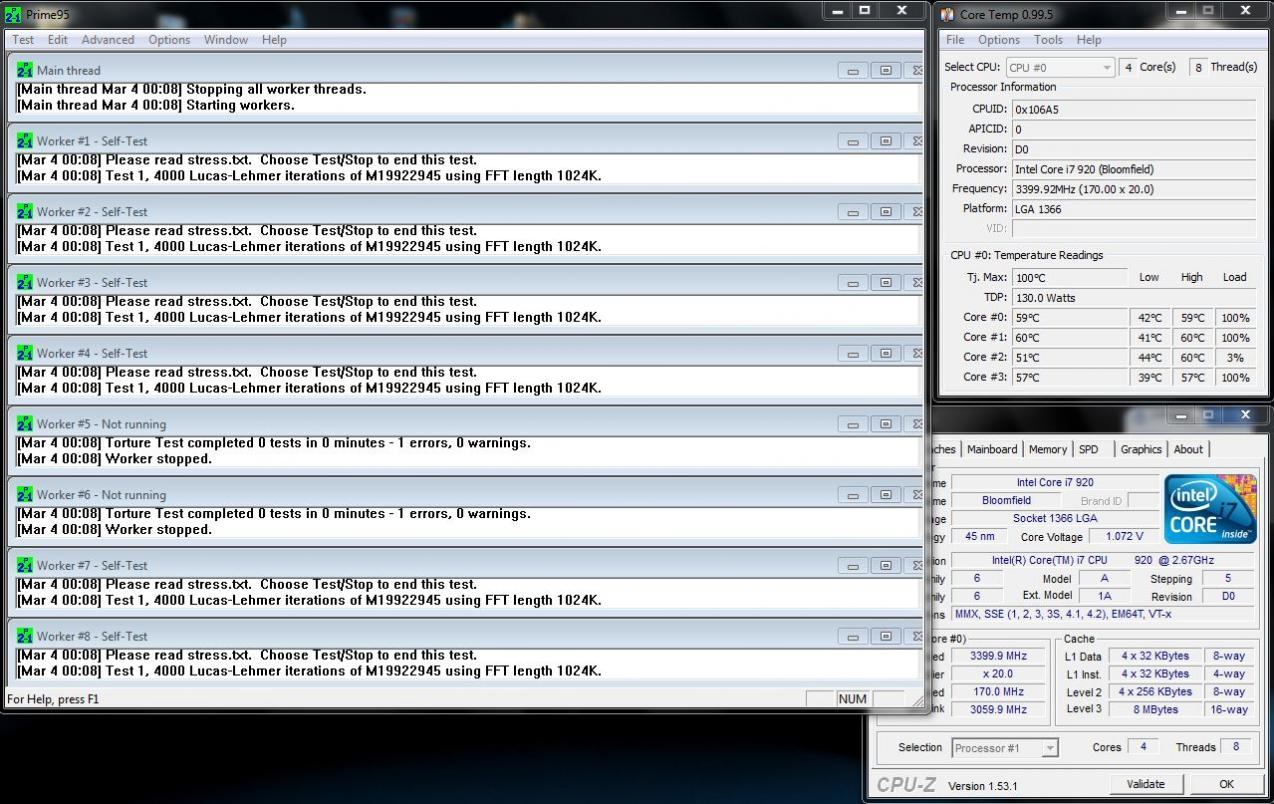Open the File menu in Core Temp
Image resolution: width=1274 pixels, height=804 pixels.
coord(955,40)
